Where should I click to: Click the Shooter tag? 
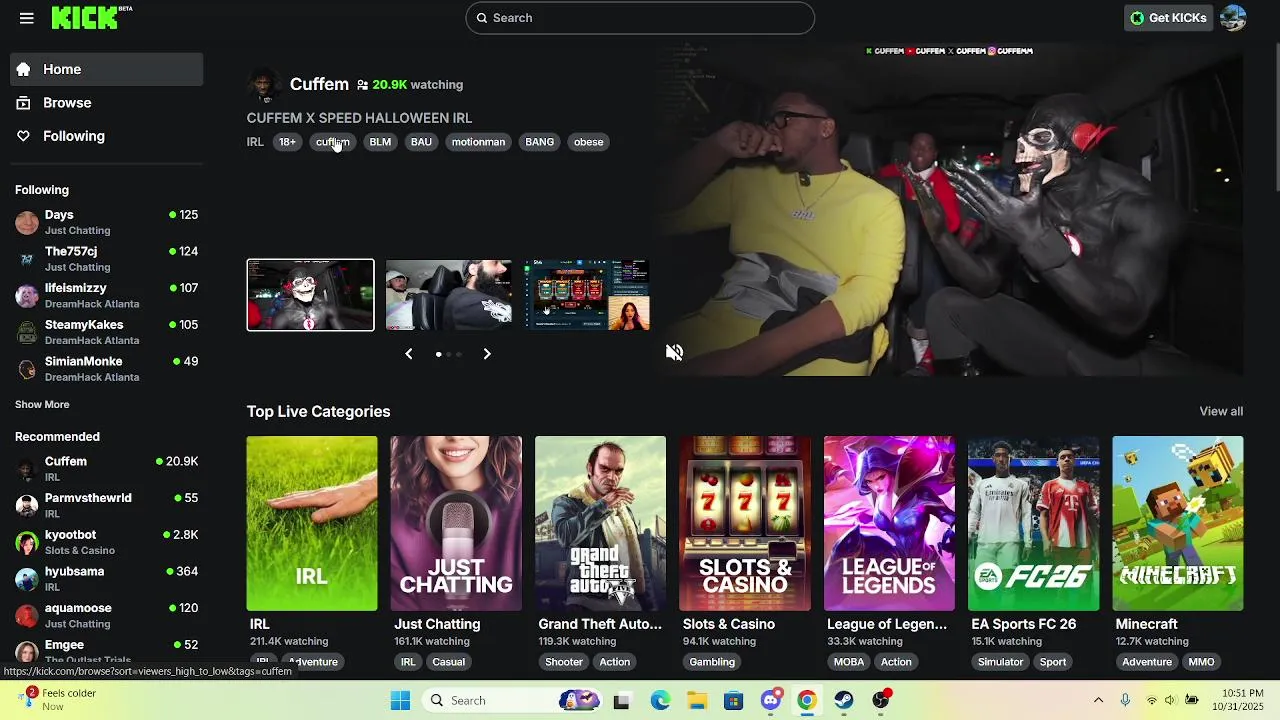tap(564, 662)
